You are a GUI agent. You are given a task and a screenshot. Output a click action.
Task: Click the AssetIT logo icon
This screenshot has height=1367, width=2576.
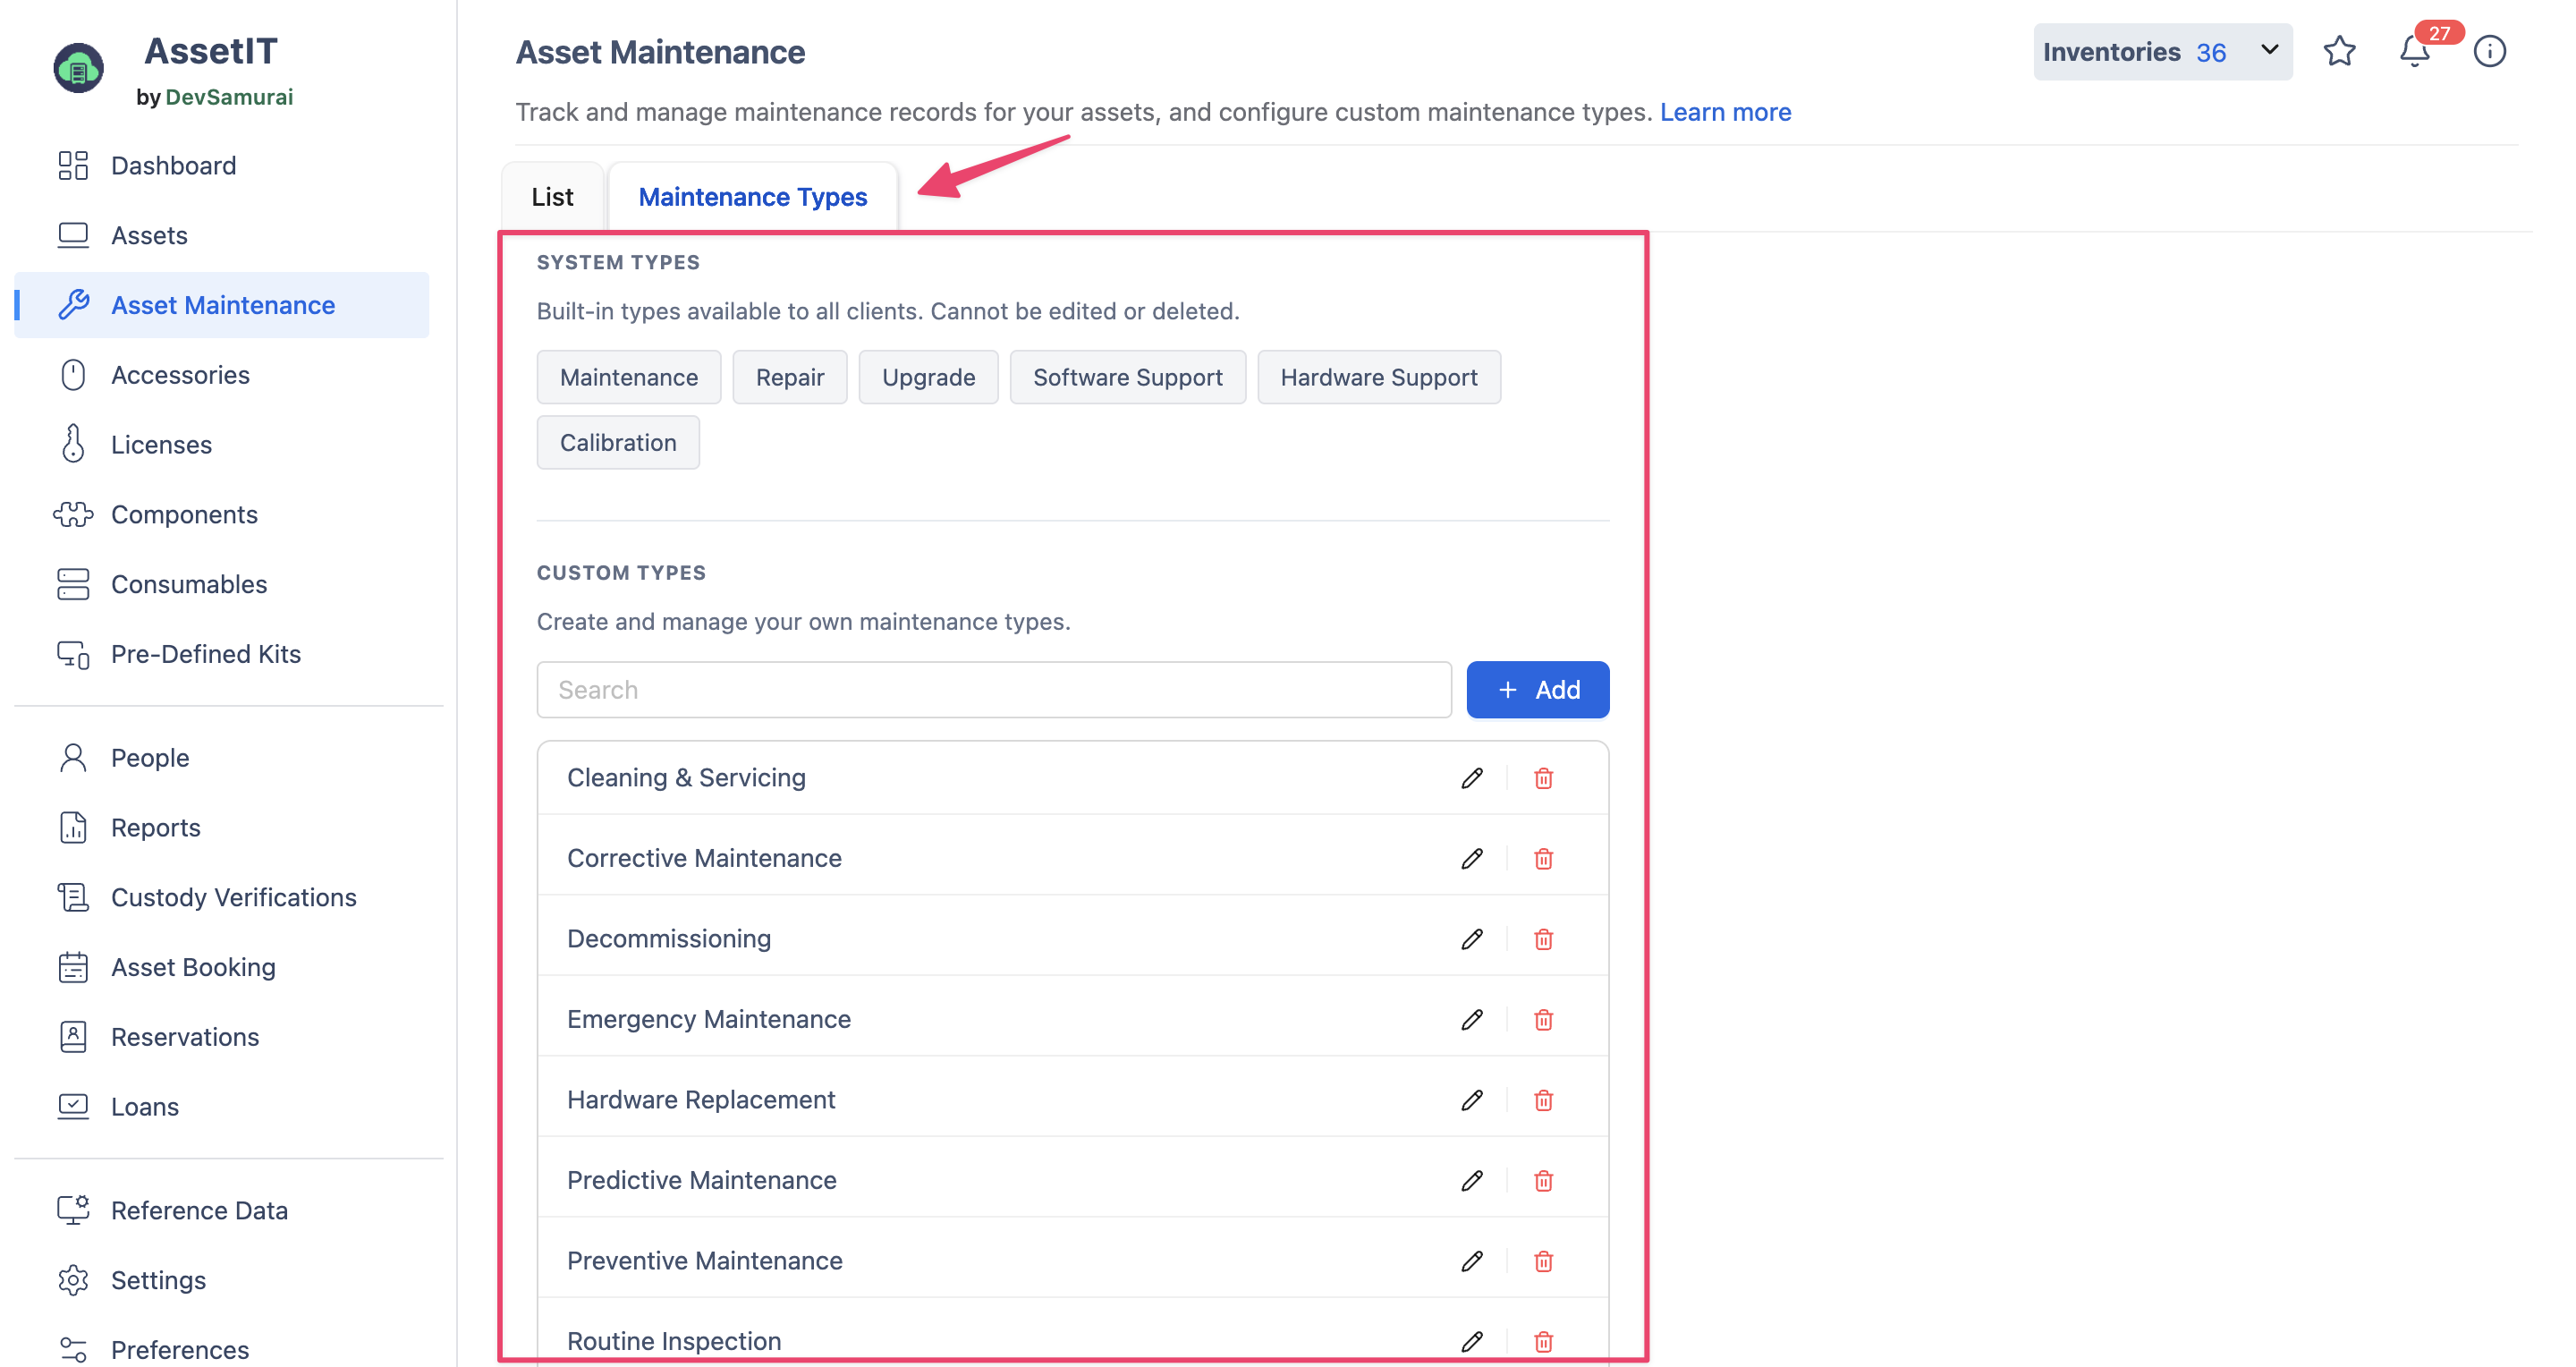coord(78,68)
